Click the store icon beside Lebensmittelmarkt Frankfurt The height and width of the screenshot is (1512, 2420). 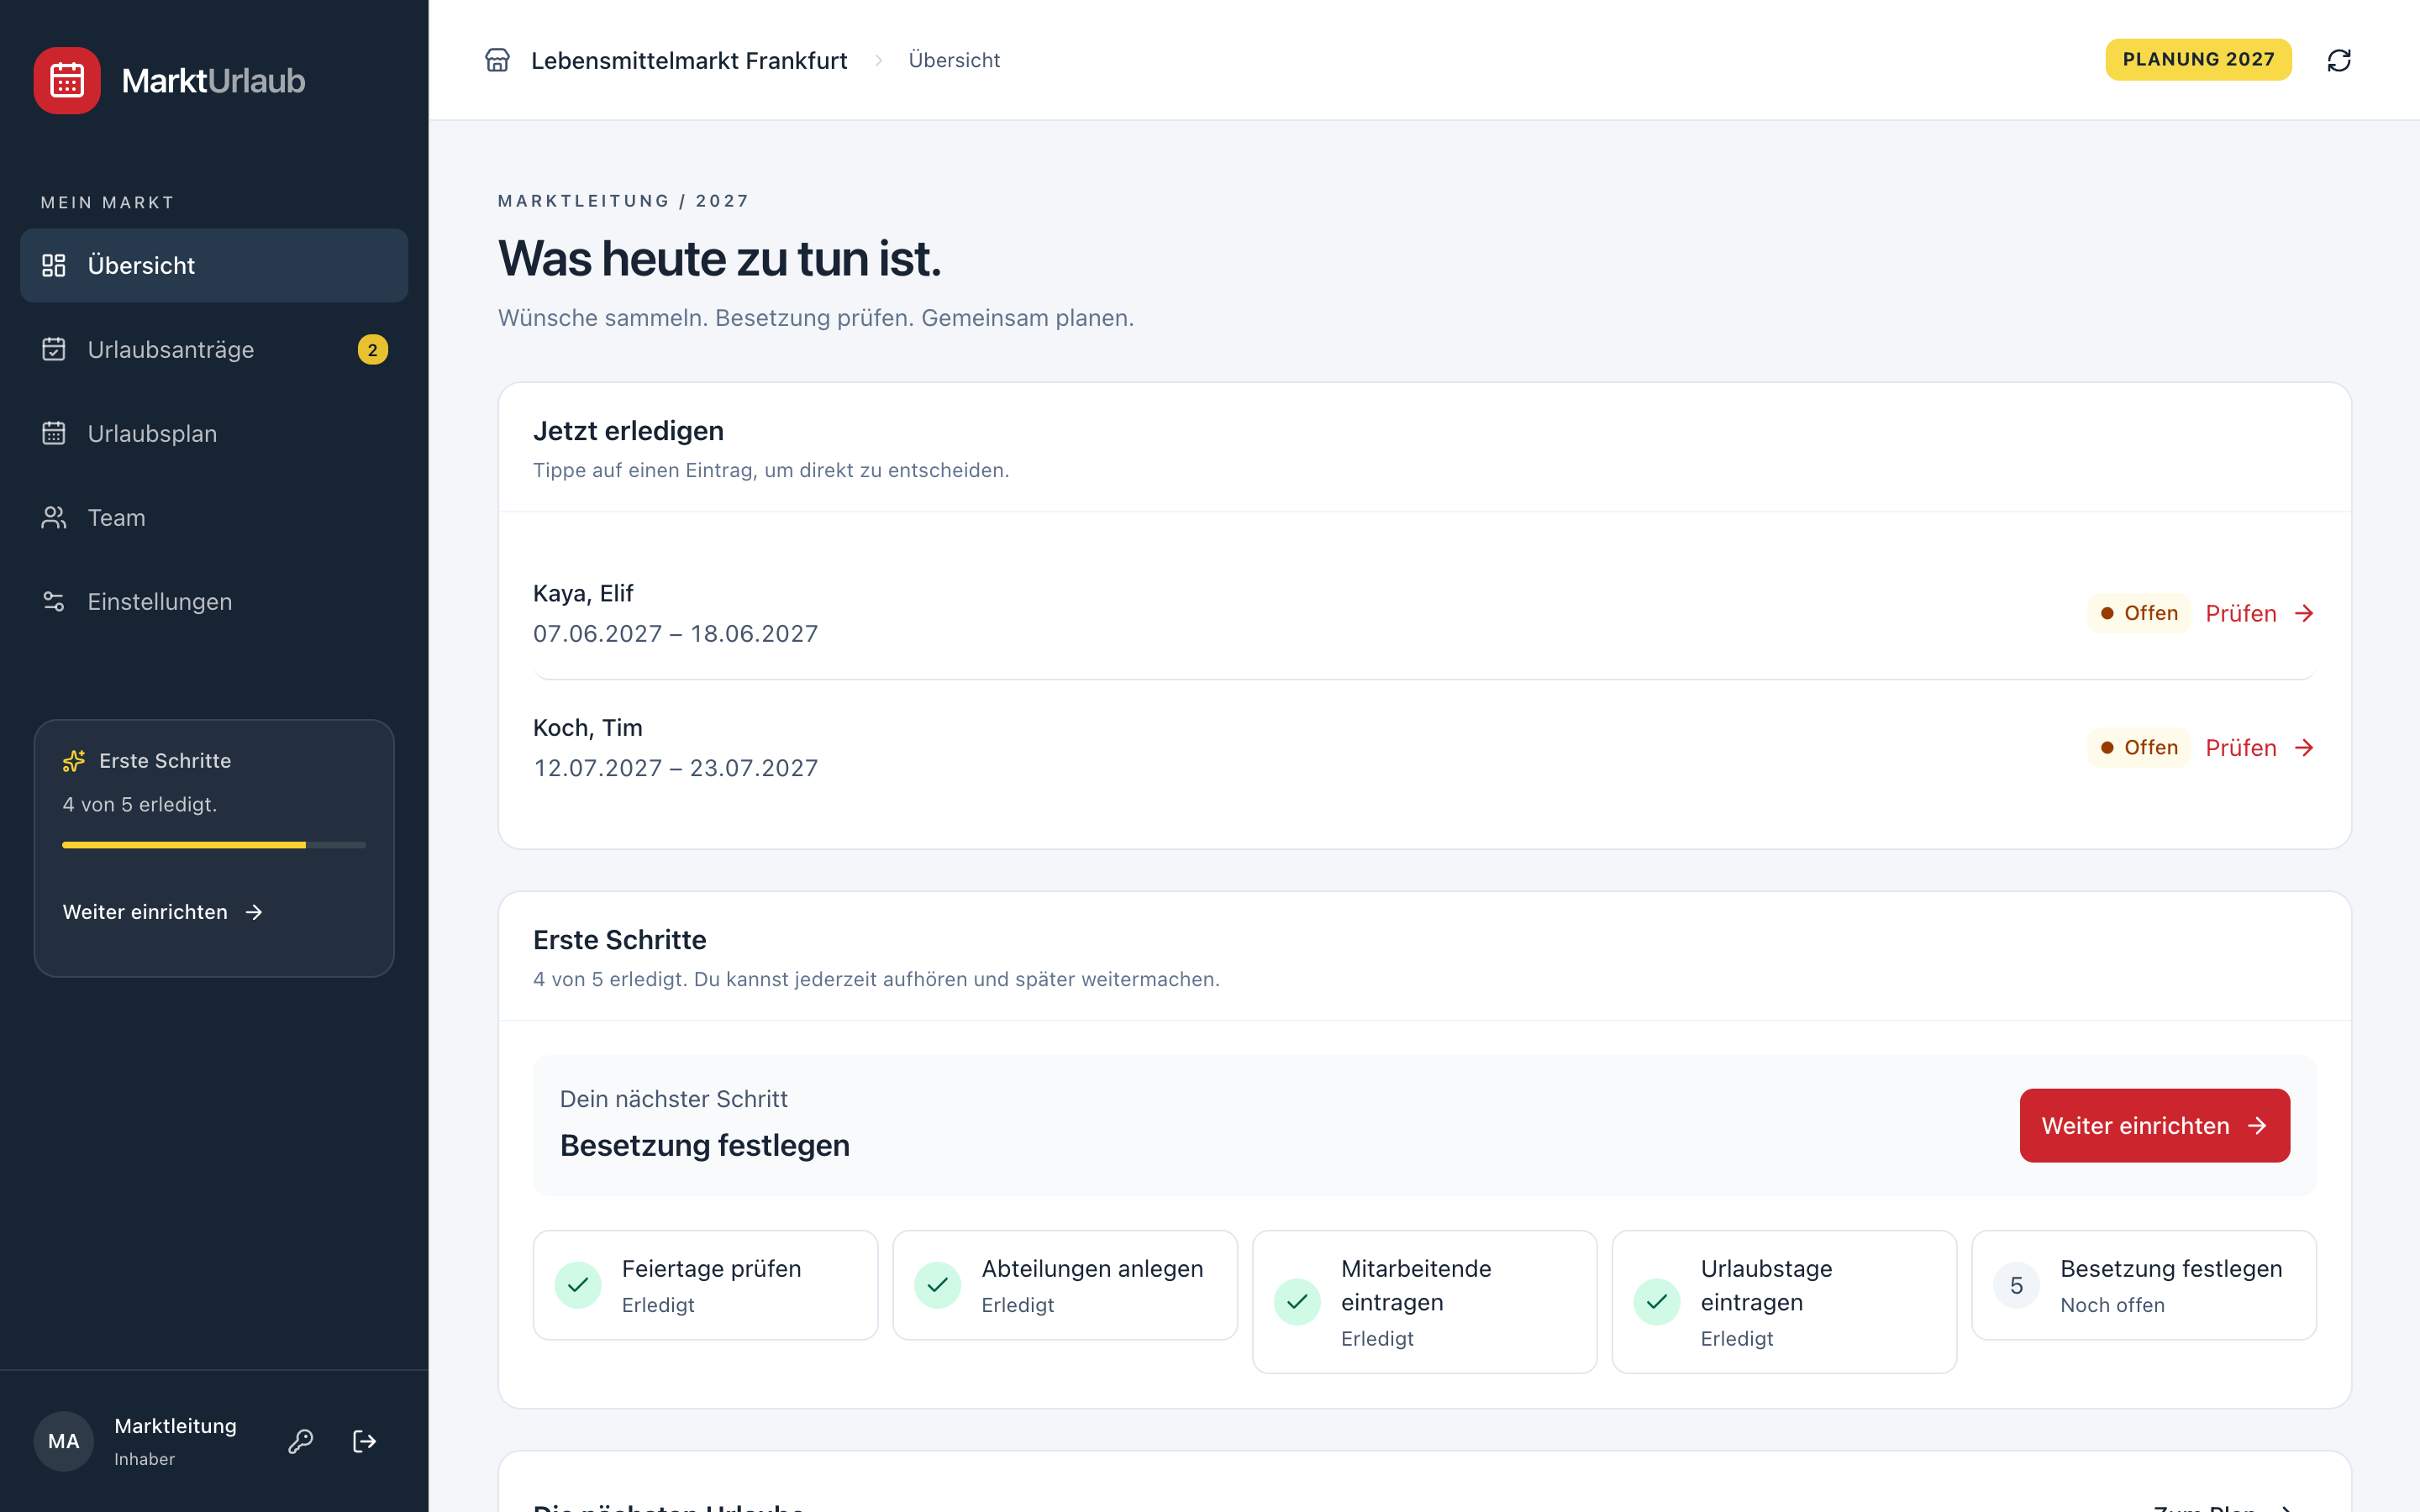click(x=497, y=60)
